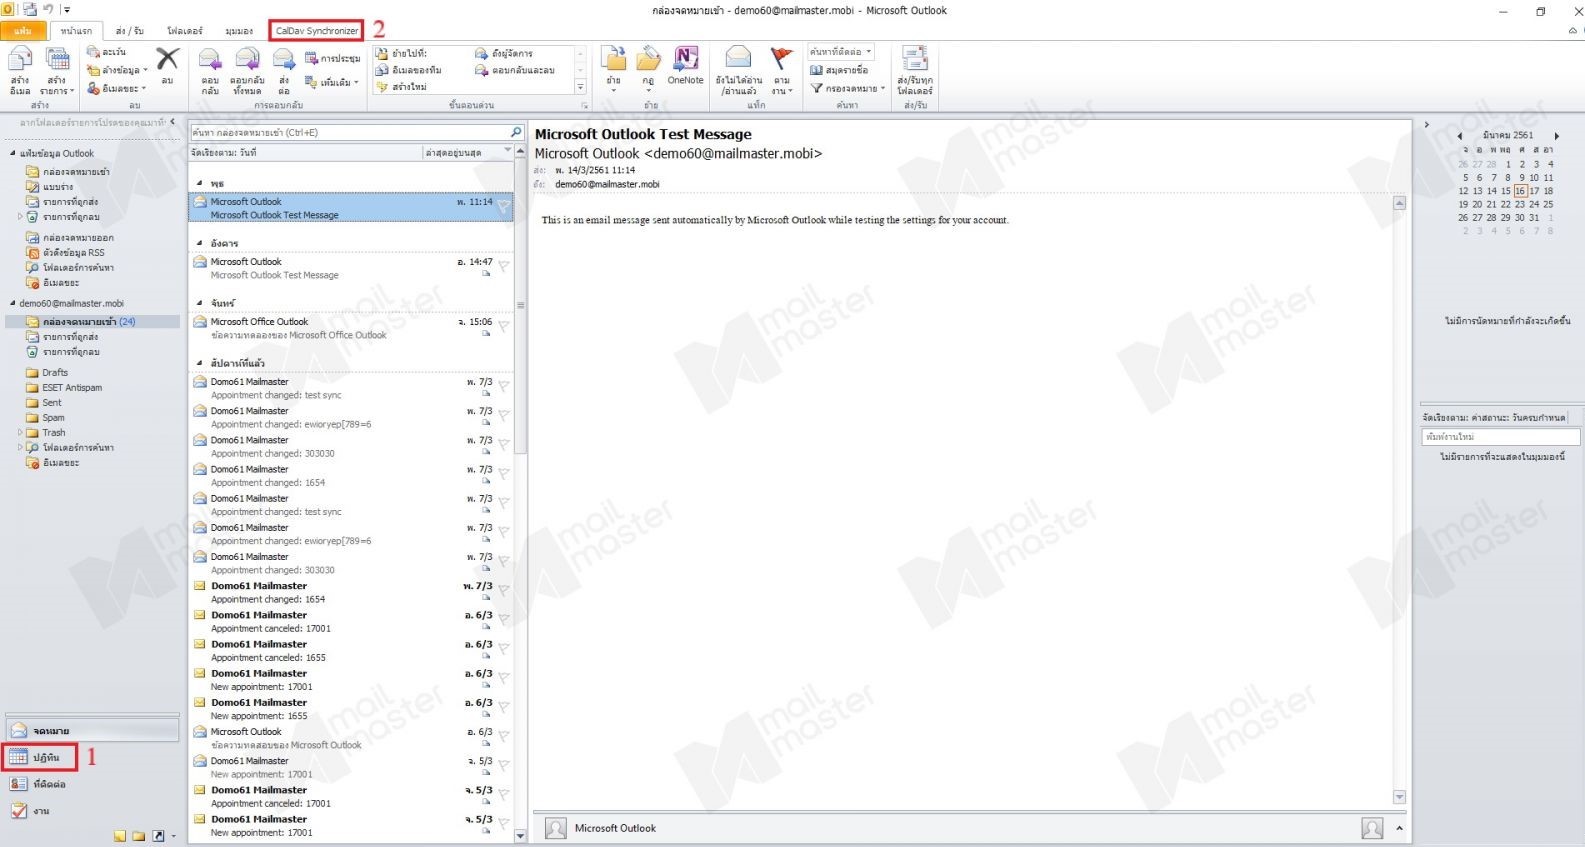Flag the 'Appointment canceled: 1655' message

pyautogui.click(x=504, y=648)
